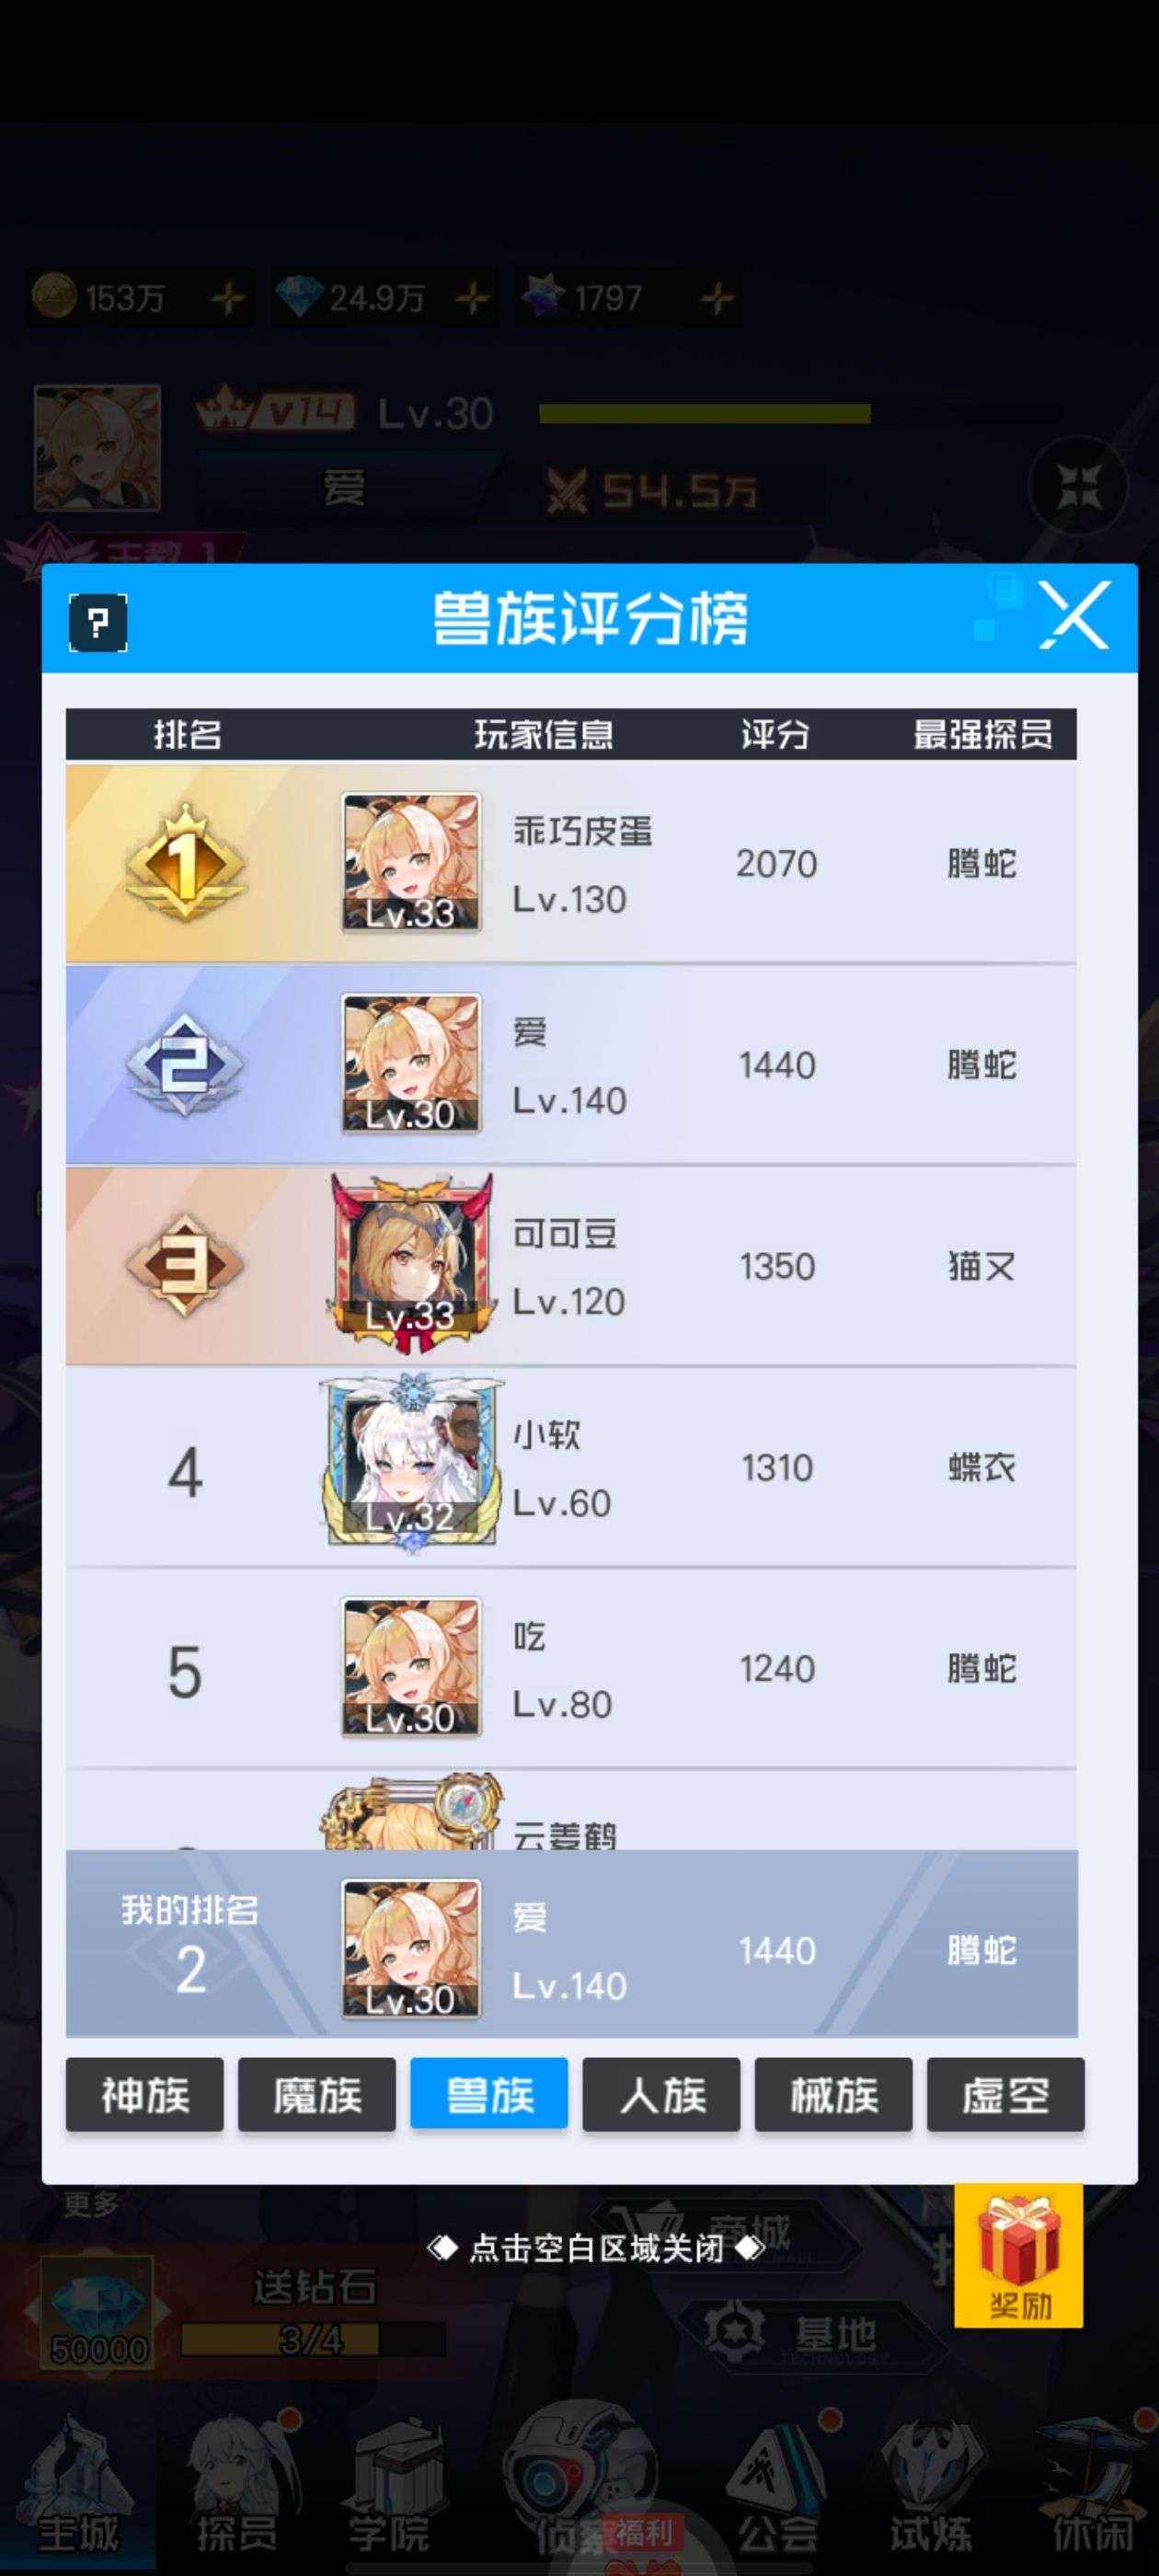The height and width of the screenshot is (2576, 1159).
Task: Open the question mark help icon
Action: pyautogui.click(x=98, y=622)
